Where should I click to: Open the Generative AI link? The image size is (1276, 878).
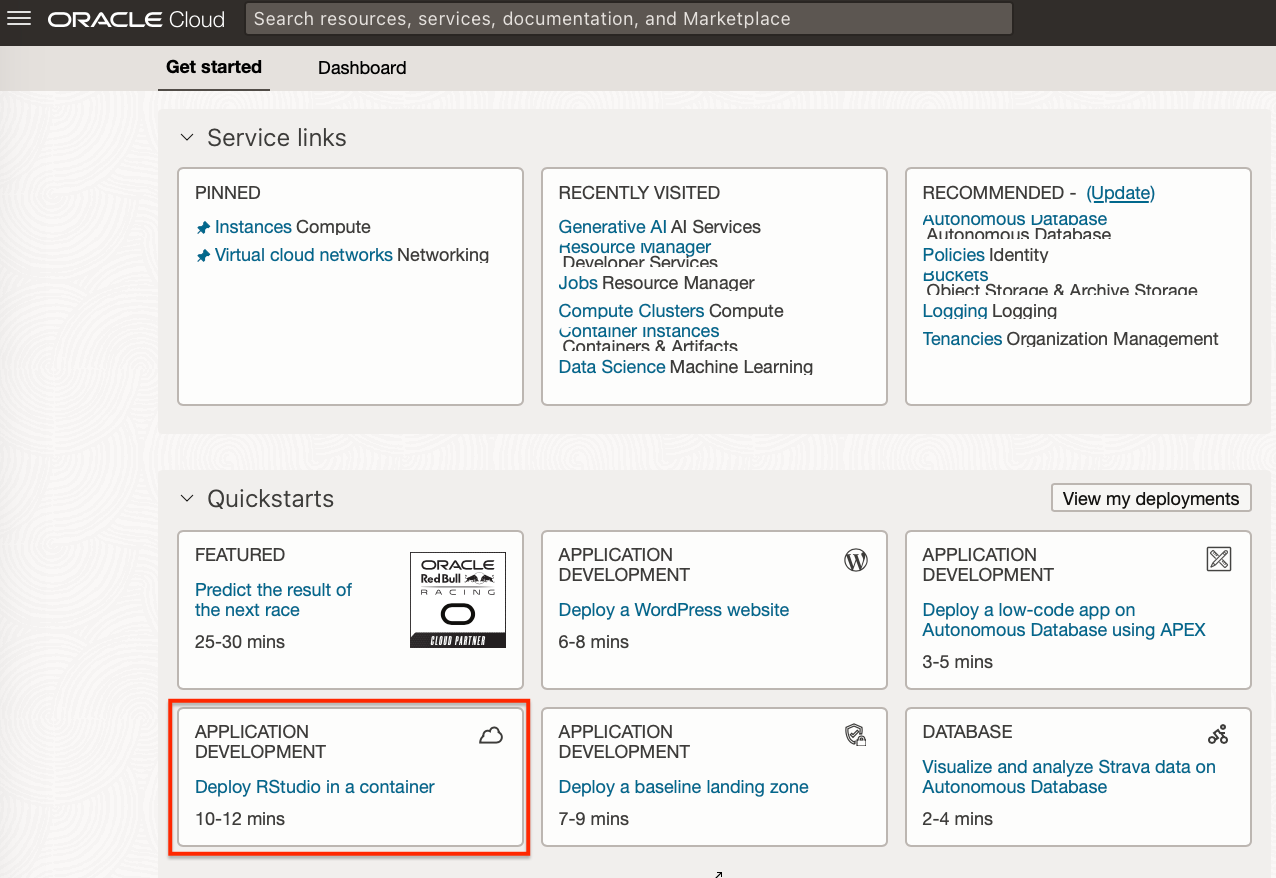612,227
